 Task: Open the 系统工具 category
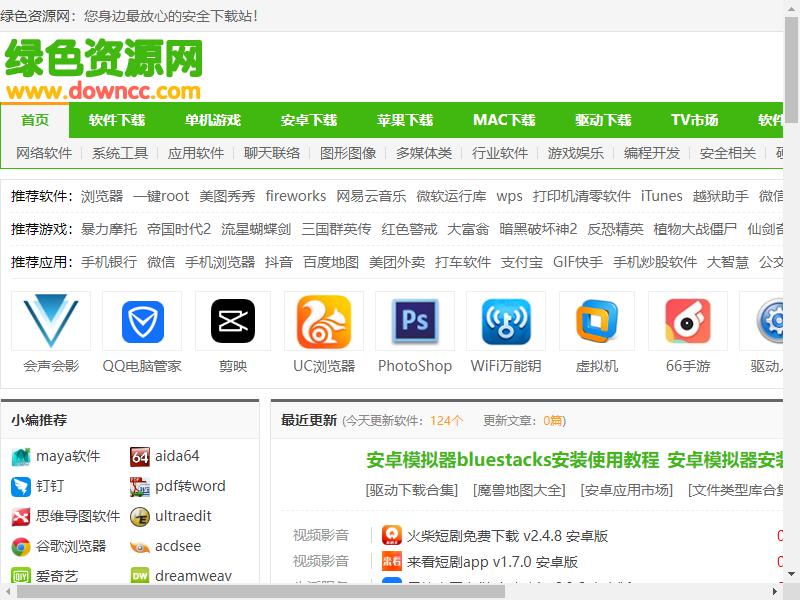pos(120,153)
